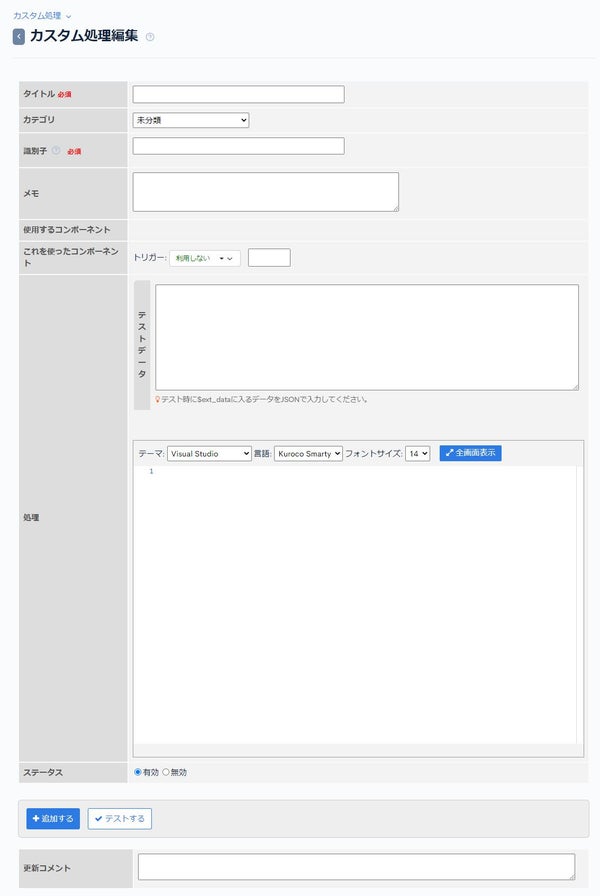Open the フォントサイズ dropdown showing 14
Viewport: 600px width, 896px height.
click(x=417, y=453)
